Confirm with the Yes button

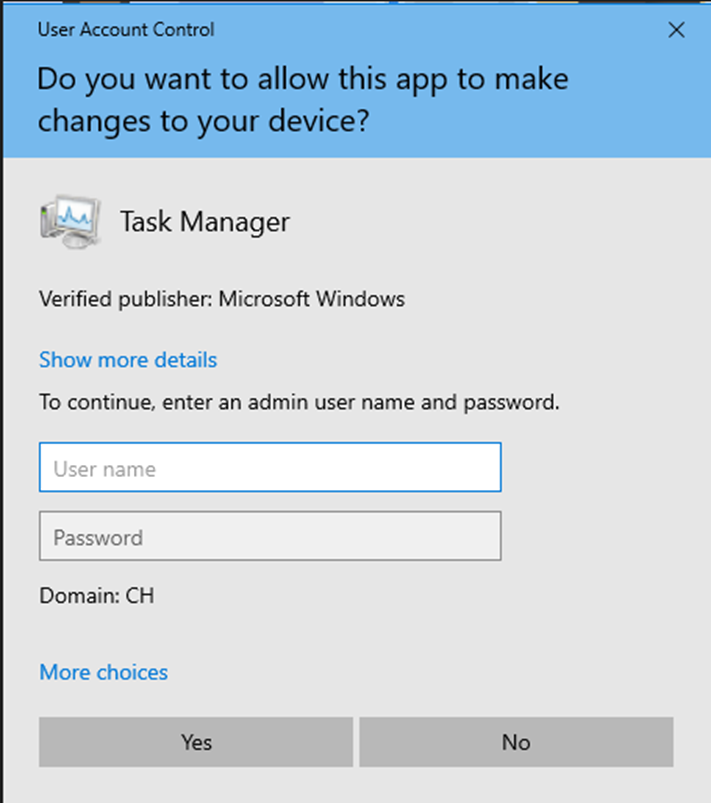(x=196, y=742)
